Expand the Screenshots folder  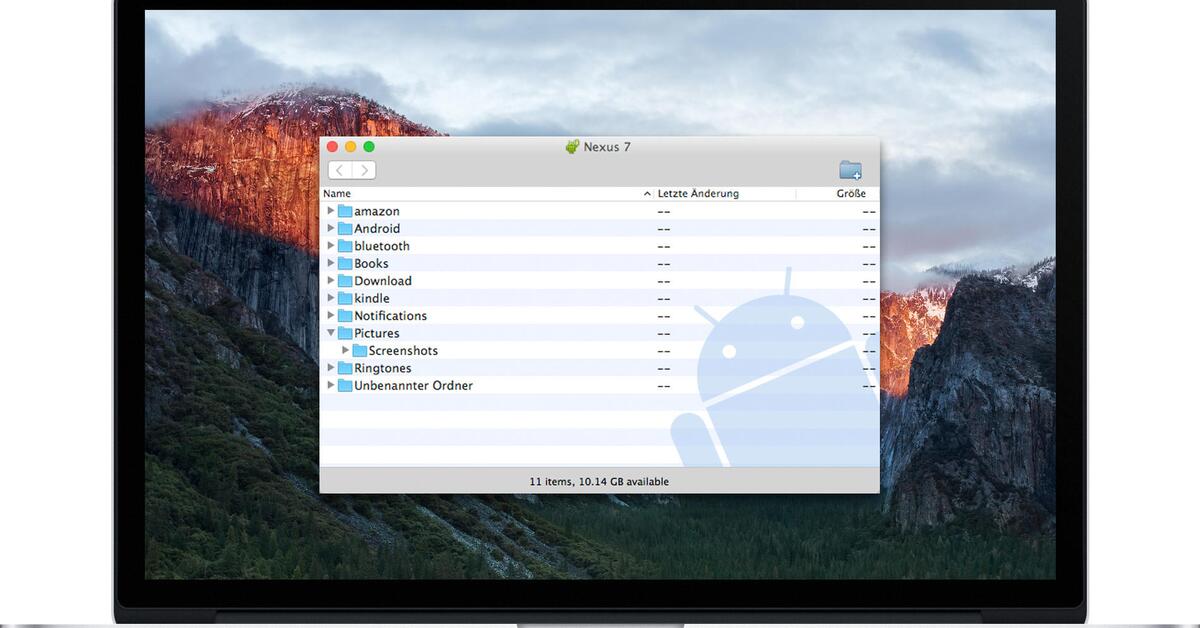(x=345, y=350)
